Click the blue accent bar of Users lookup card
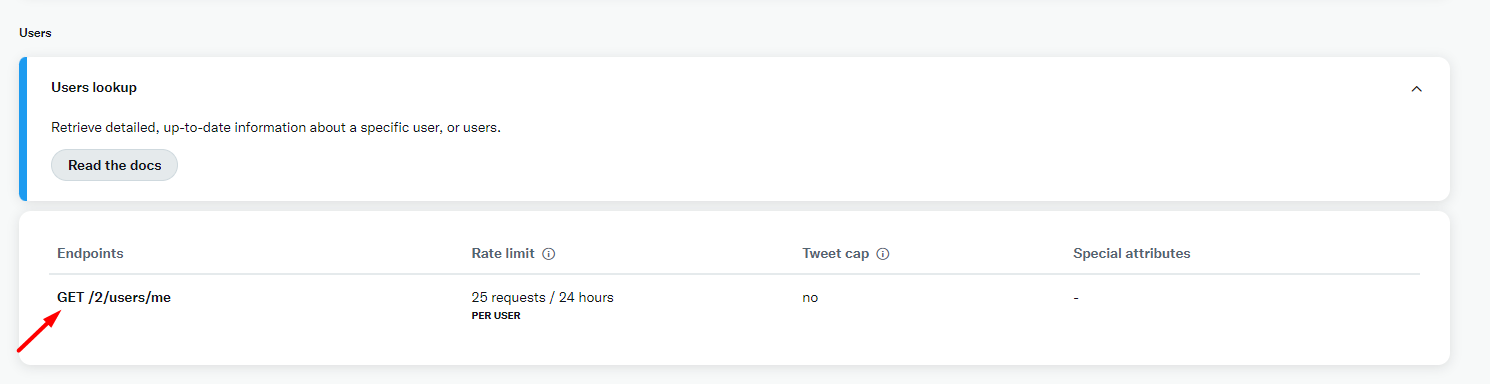1495x384 pixels. (23, 129)
